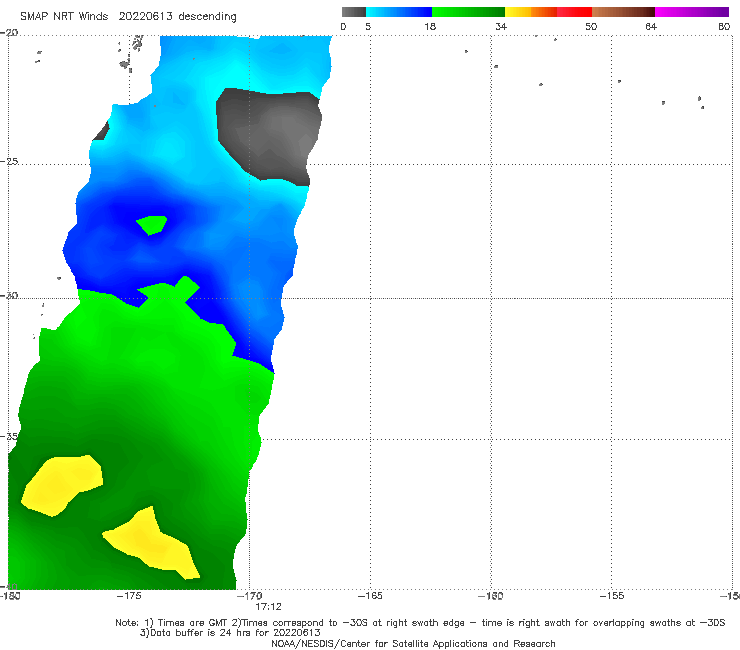Click the small gray patch at swath's left edge
Image resolution: width=740 pixels, height=650 pixels.
point(101,131)
